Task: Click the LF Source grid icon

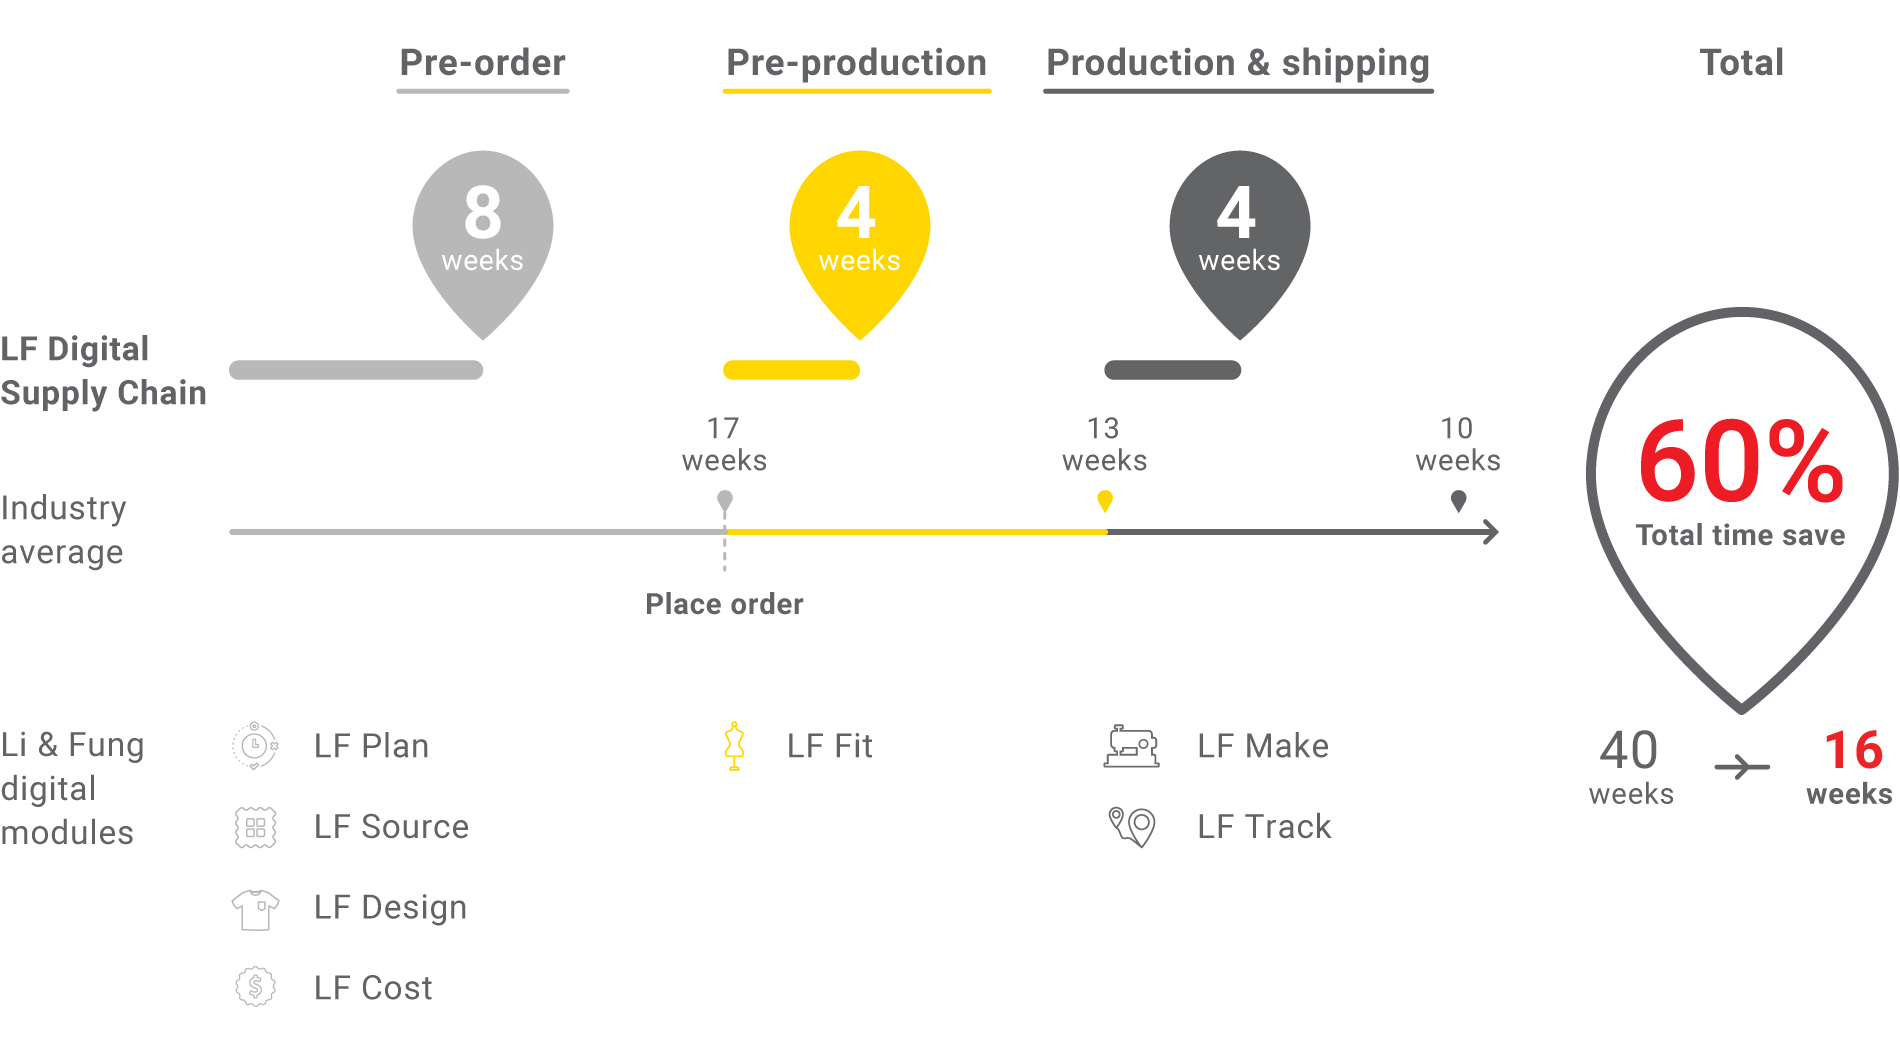Action: click(255, 827)
